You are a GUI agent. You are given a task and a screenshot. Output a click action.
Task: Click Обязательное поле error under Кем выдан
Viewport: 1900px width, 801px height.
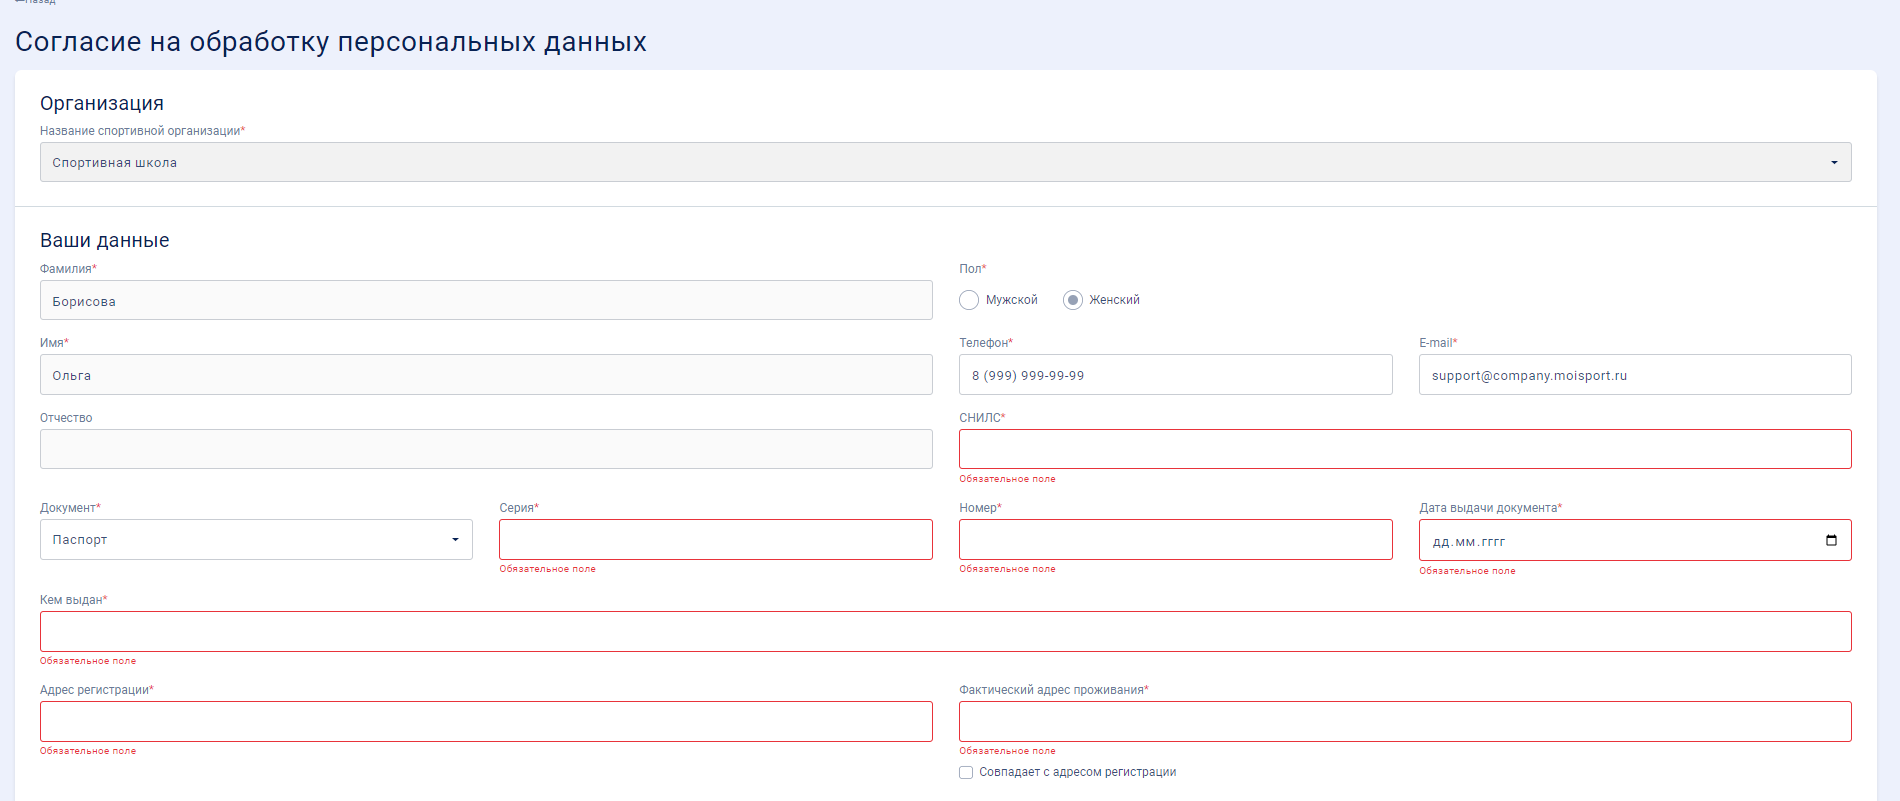click(x=88, y=661)
